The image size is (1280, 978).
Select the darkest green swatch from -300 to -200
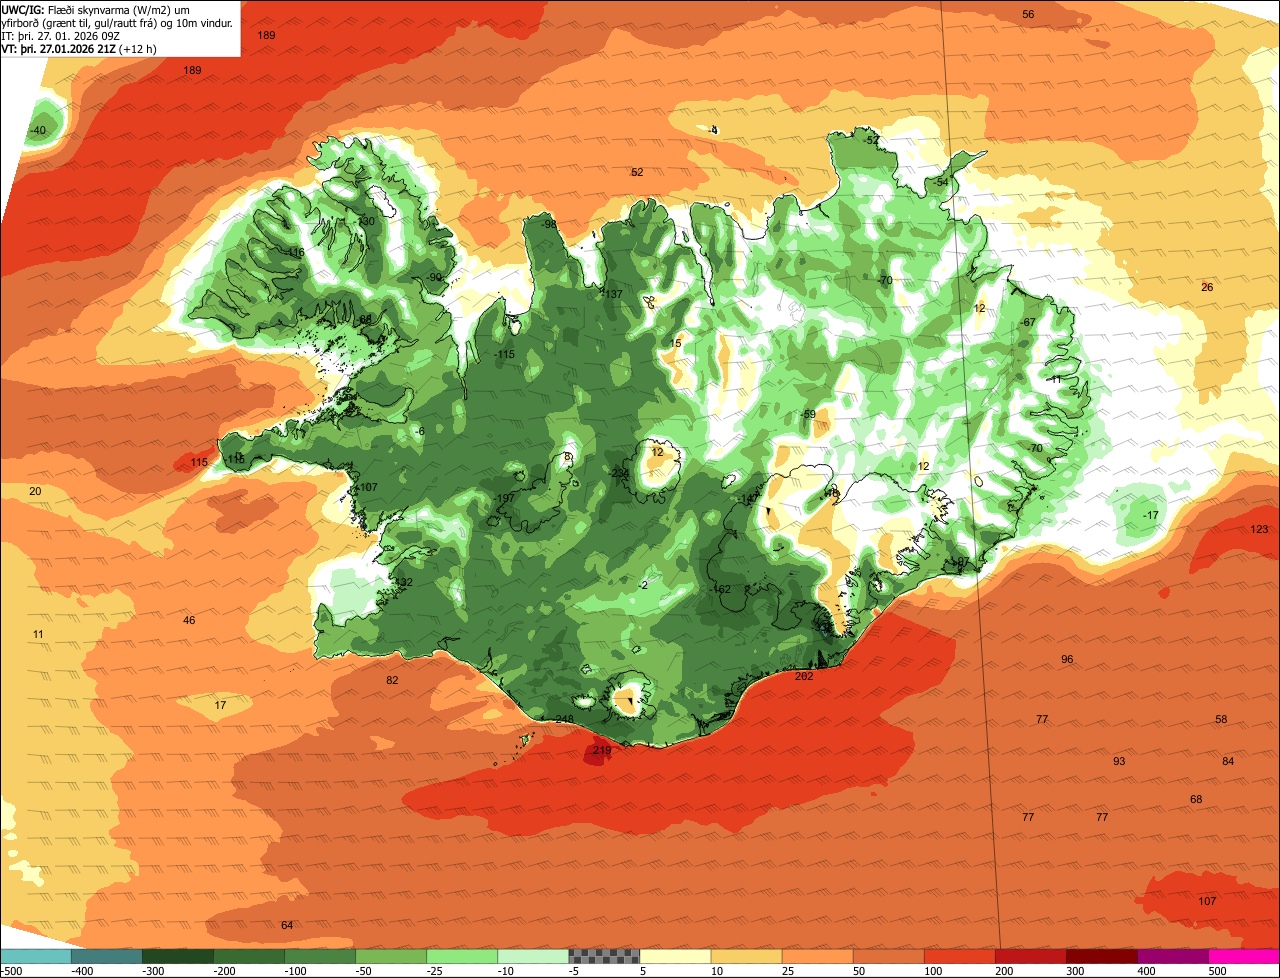click(177, 957)
